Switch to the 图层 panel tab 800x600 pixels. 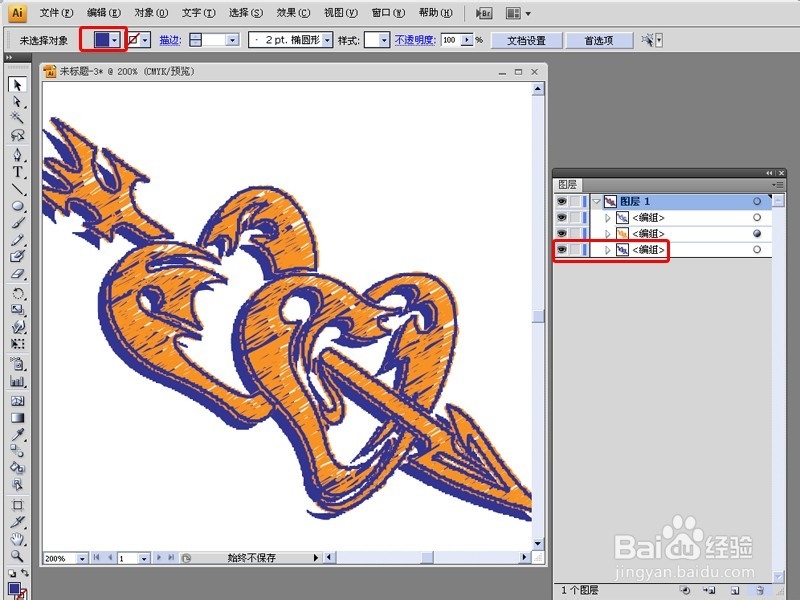click(x=567, y=185)
